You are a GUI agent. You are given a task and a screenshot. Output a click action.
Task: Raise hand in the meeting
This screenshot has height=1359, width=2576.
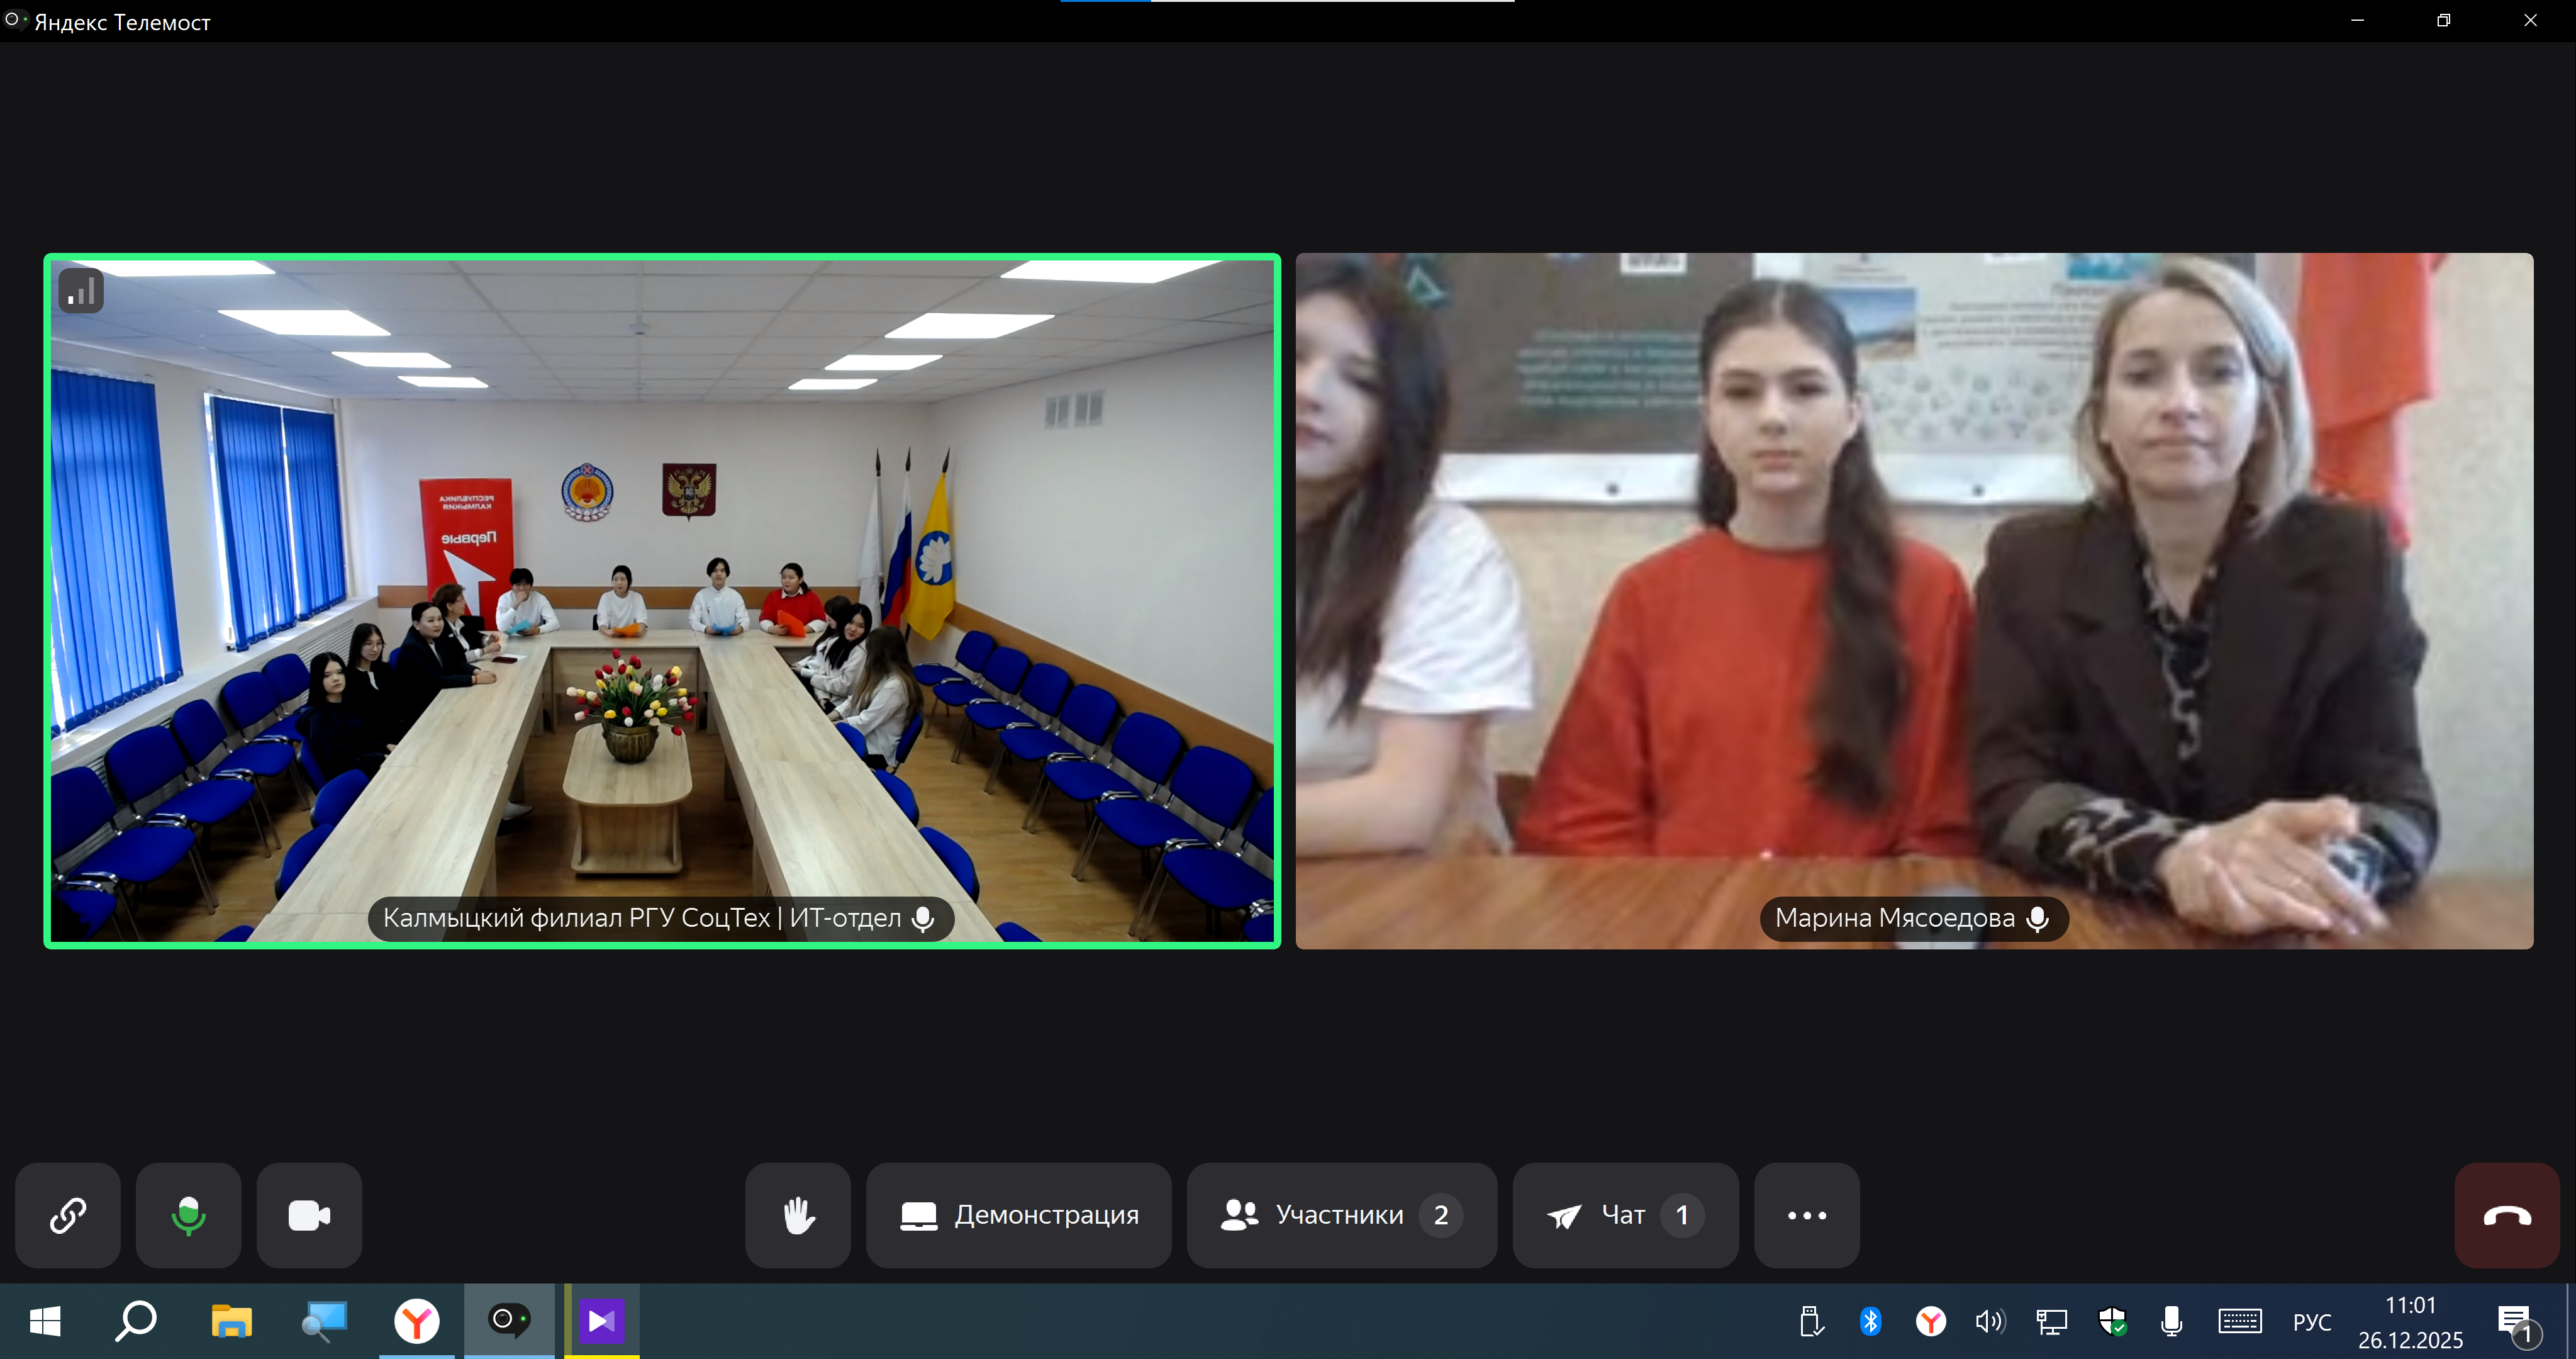click(x=798, y=1215)
